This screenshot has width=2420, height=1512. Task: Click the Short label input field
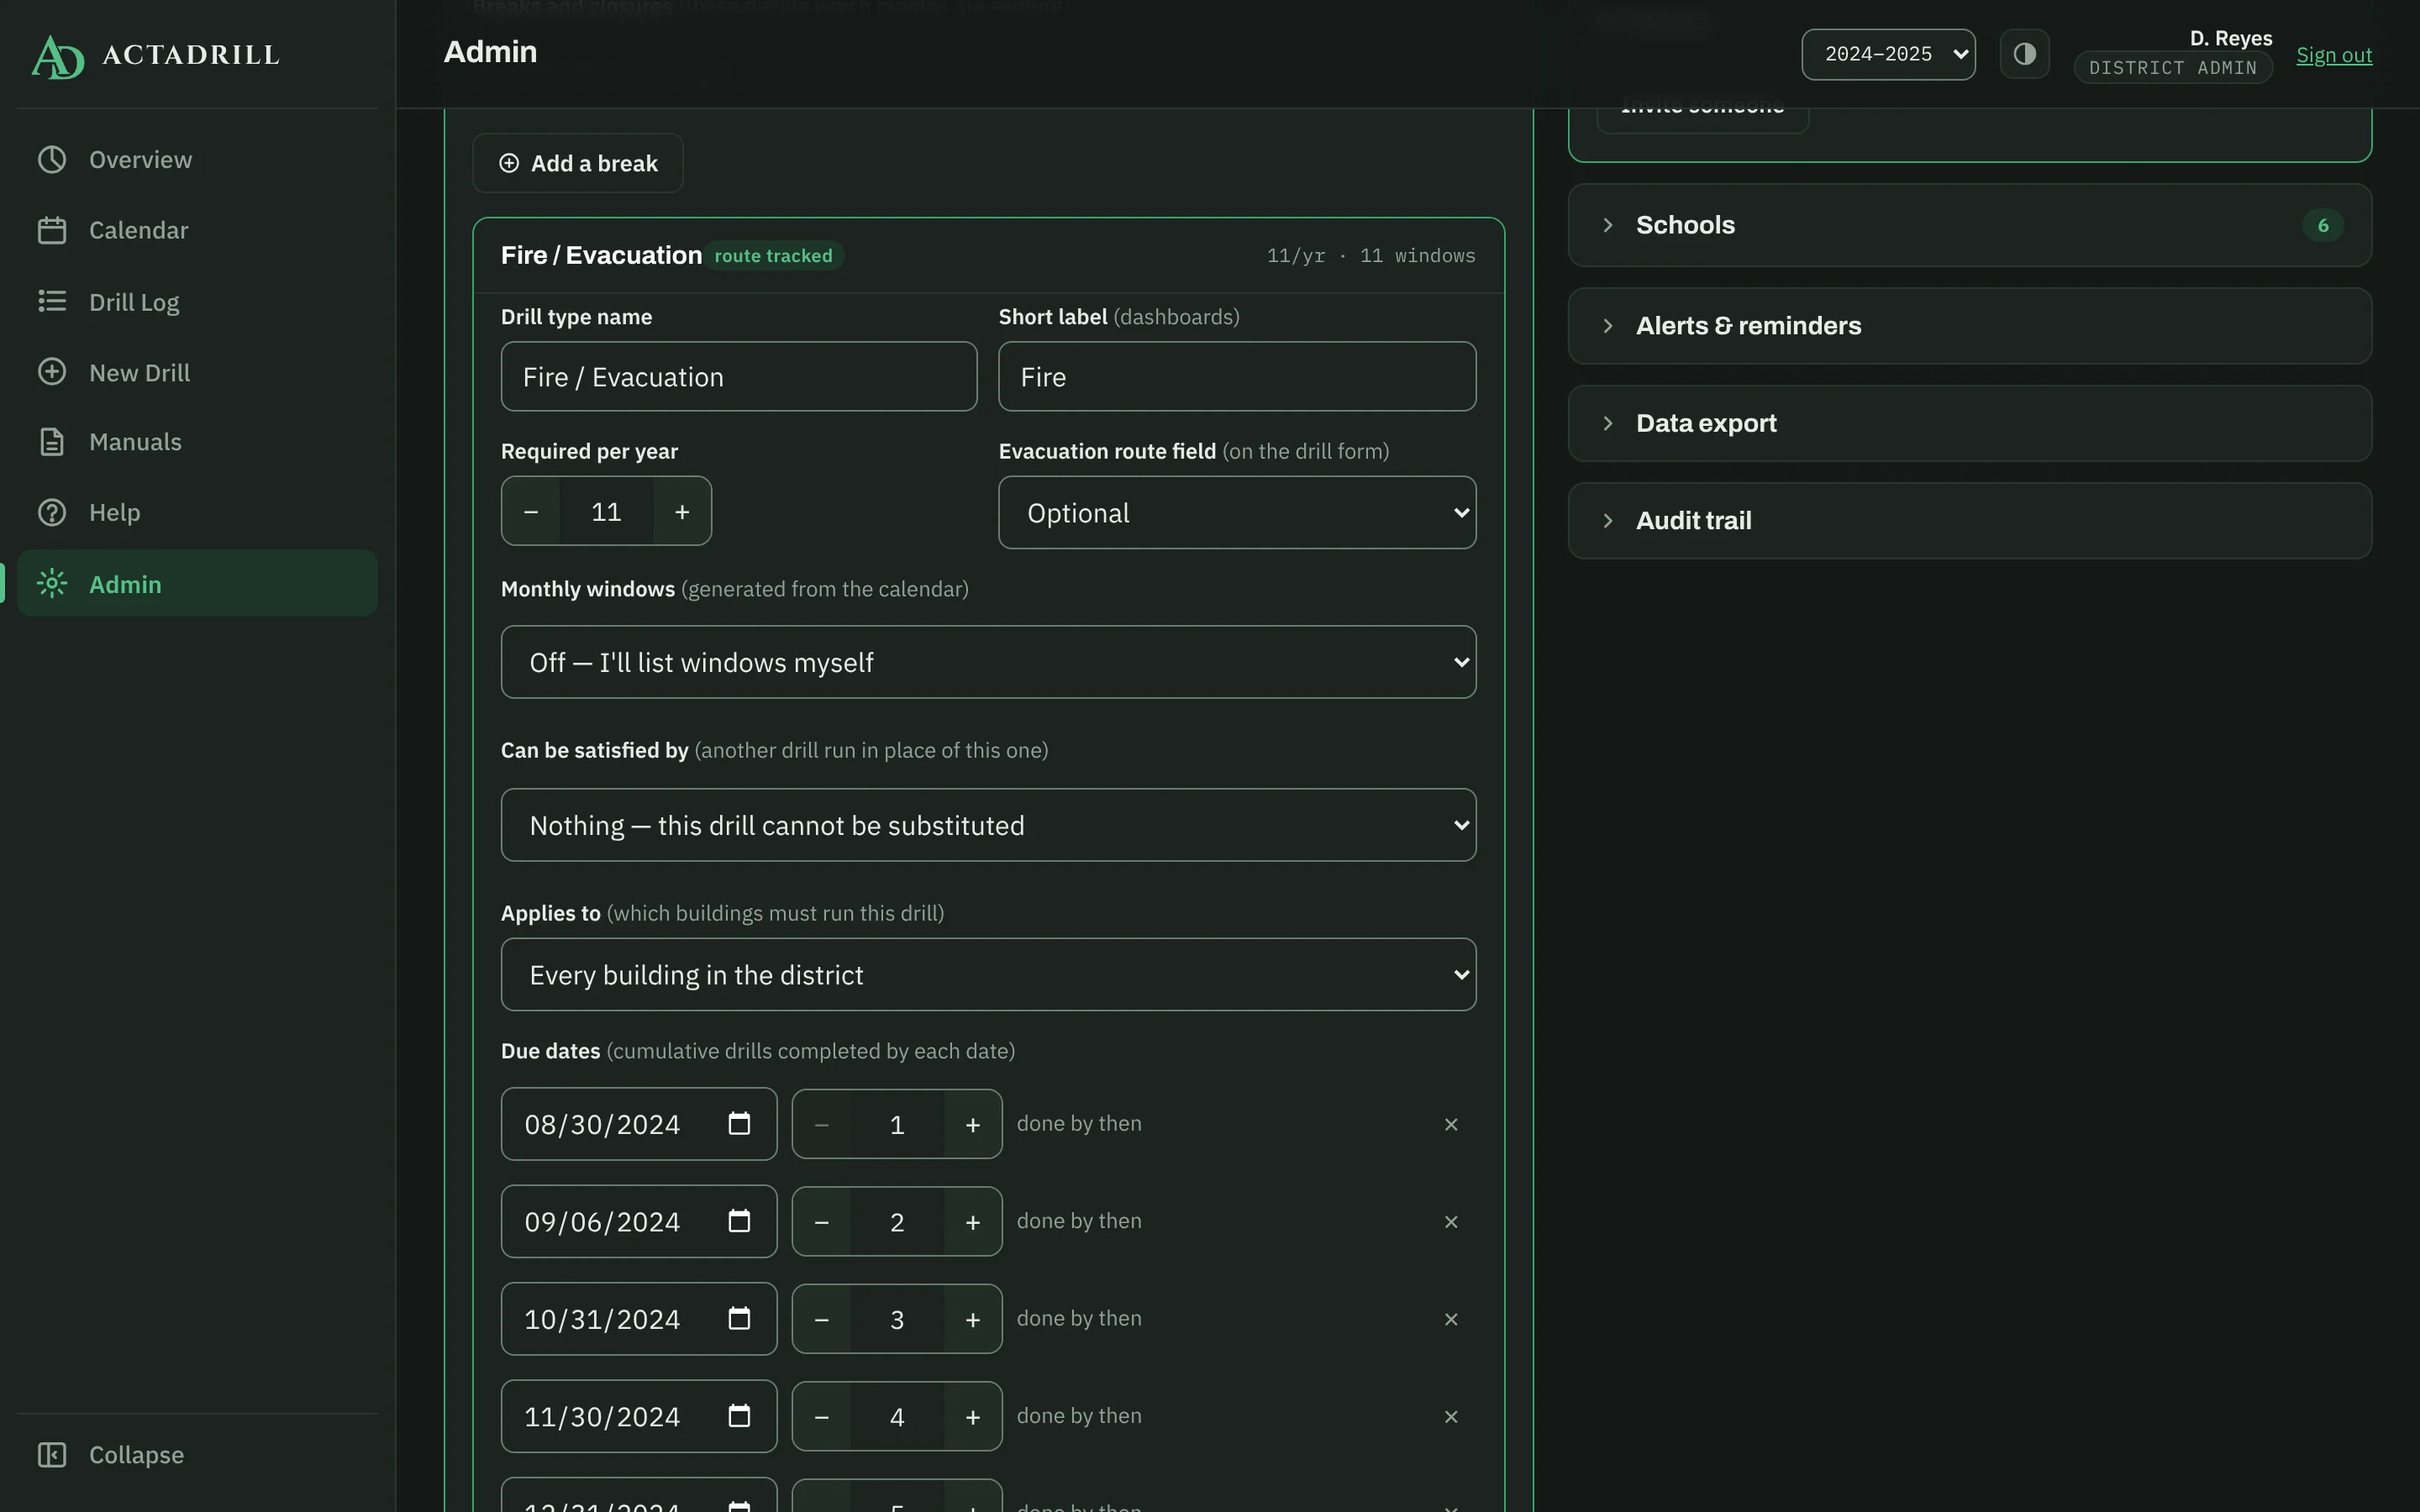click(1237, 377)
